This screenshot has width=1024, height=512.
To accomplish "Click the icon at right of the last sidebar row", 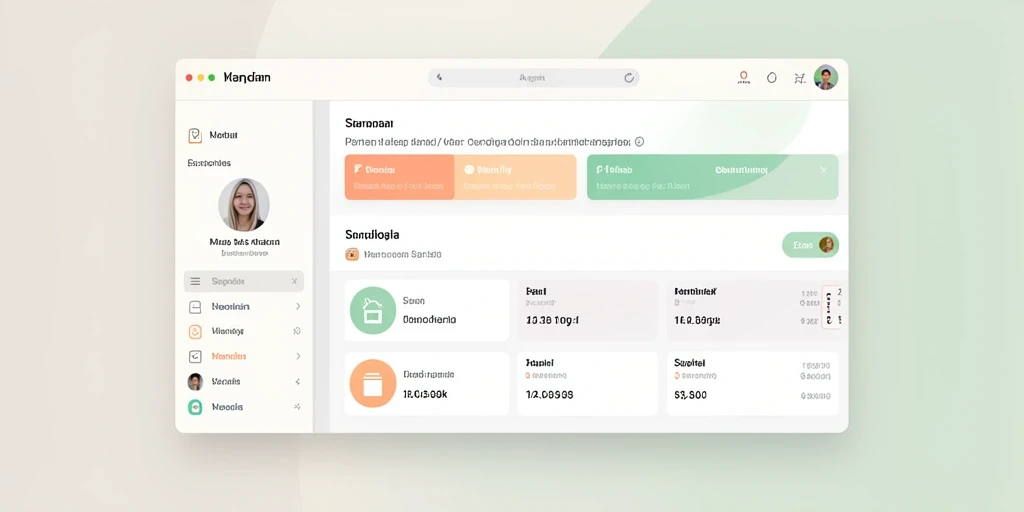I will point(297,406).
